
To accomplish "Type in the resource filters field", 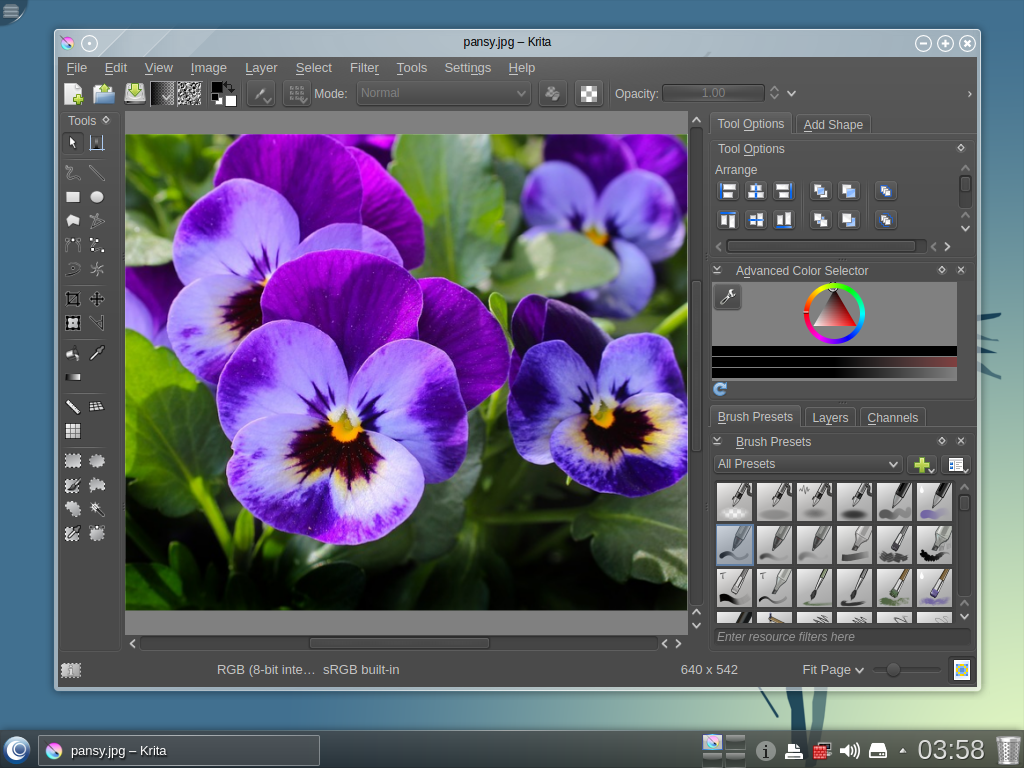I will 840,637.
